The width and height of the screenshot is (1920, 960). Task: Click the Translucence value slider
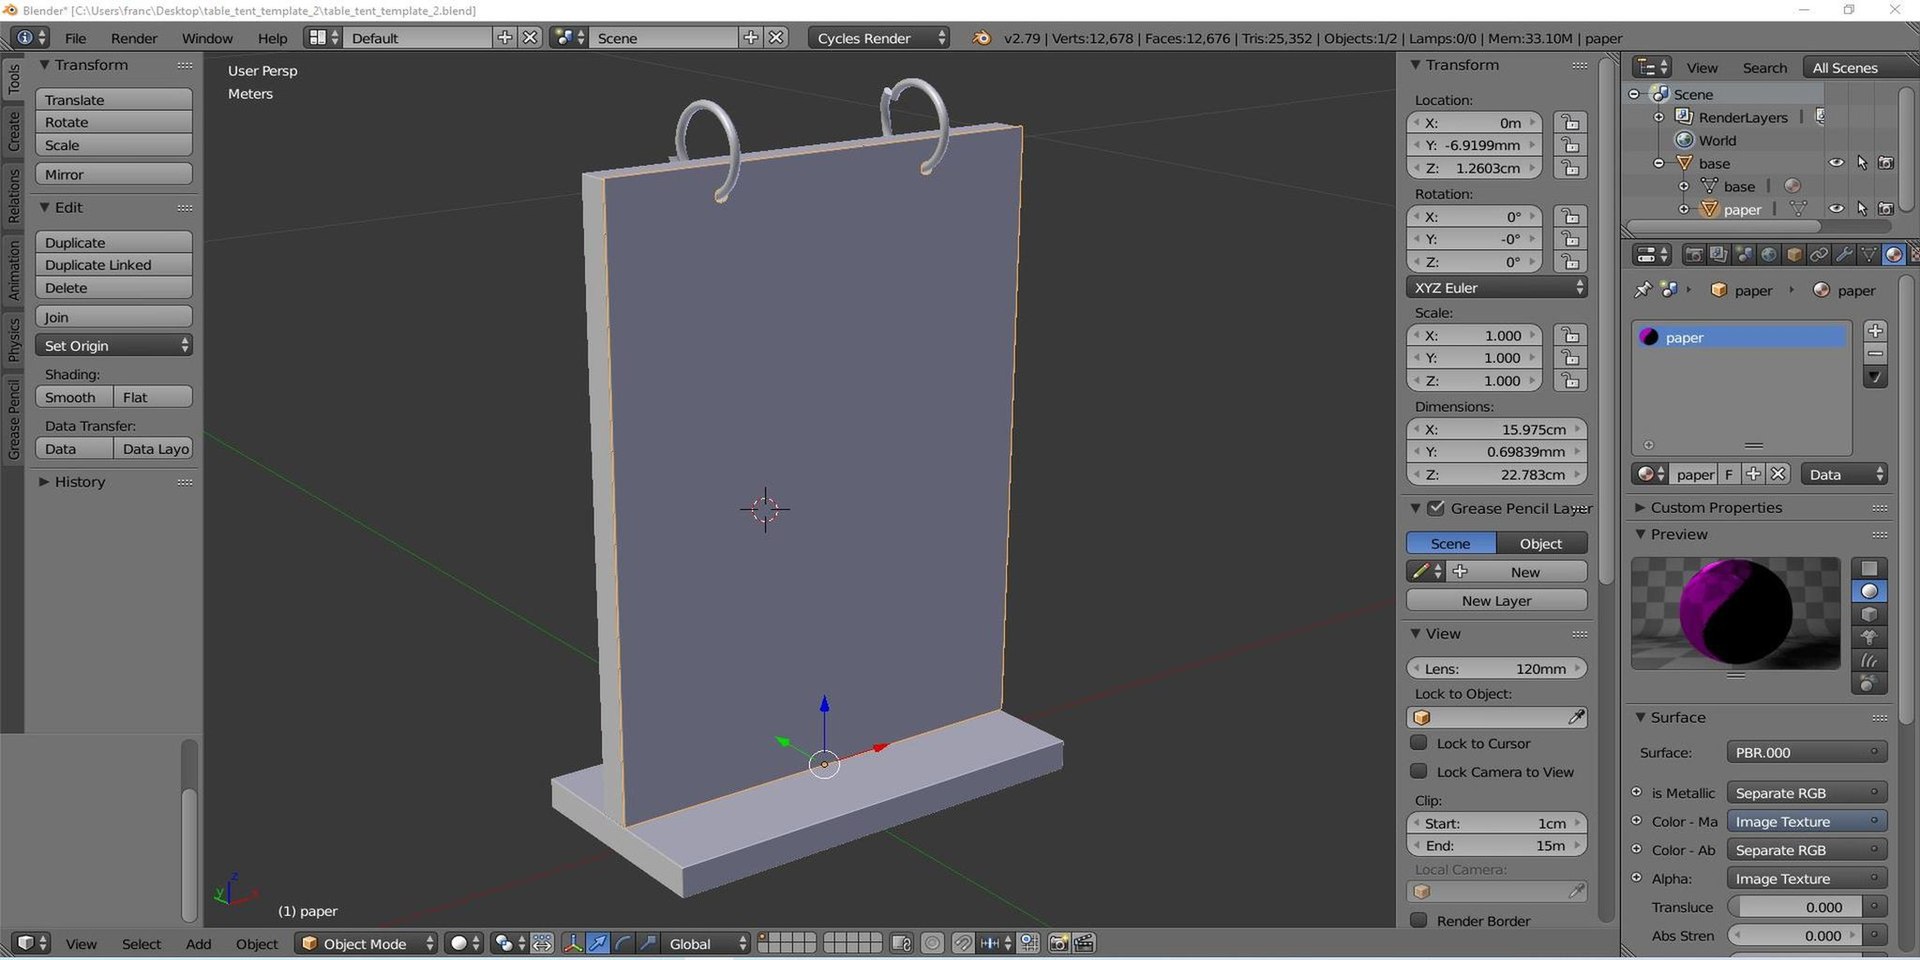[x=1795, y=907]
